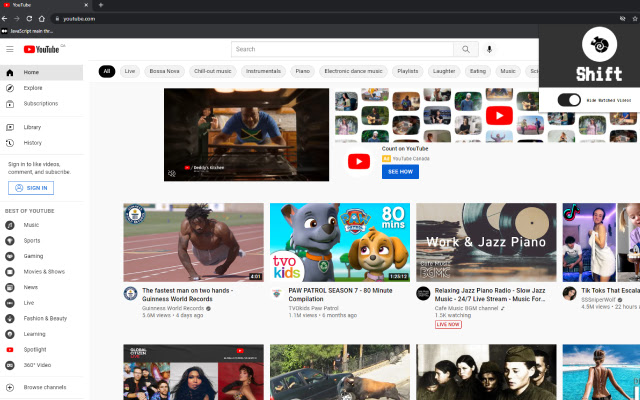This screenshot has height=400, width=640.
Task: Click the SIGN IN button
Action: pos(31,188)
